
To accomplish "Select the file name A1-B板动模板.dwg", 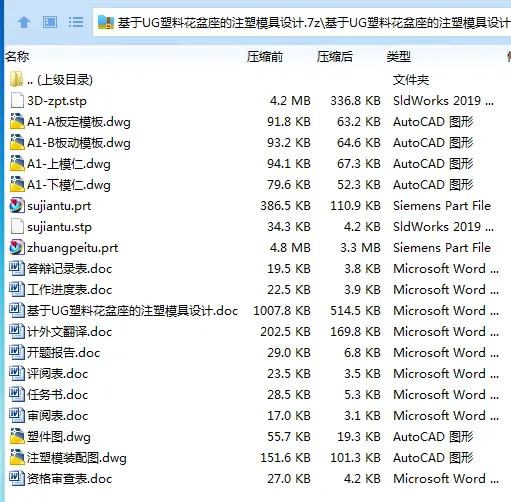I will point(79,143).
